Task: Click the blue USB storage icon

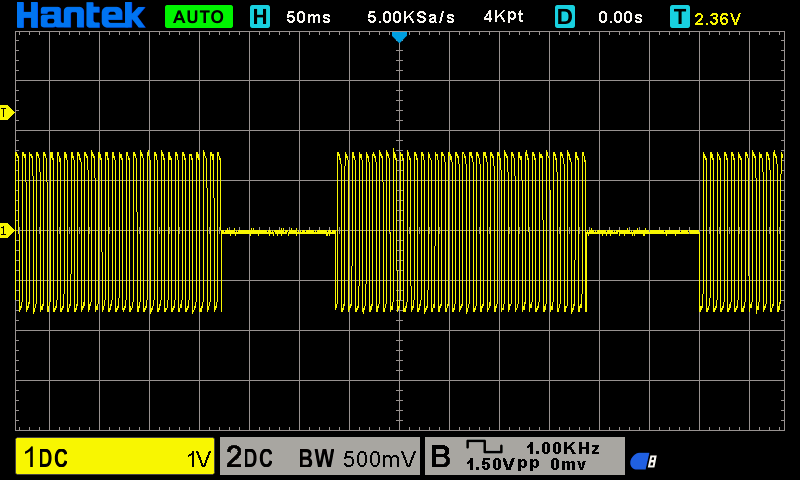Action: [643, 461]
